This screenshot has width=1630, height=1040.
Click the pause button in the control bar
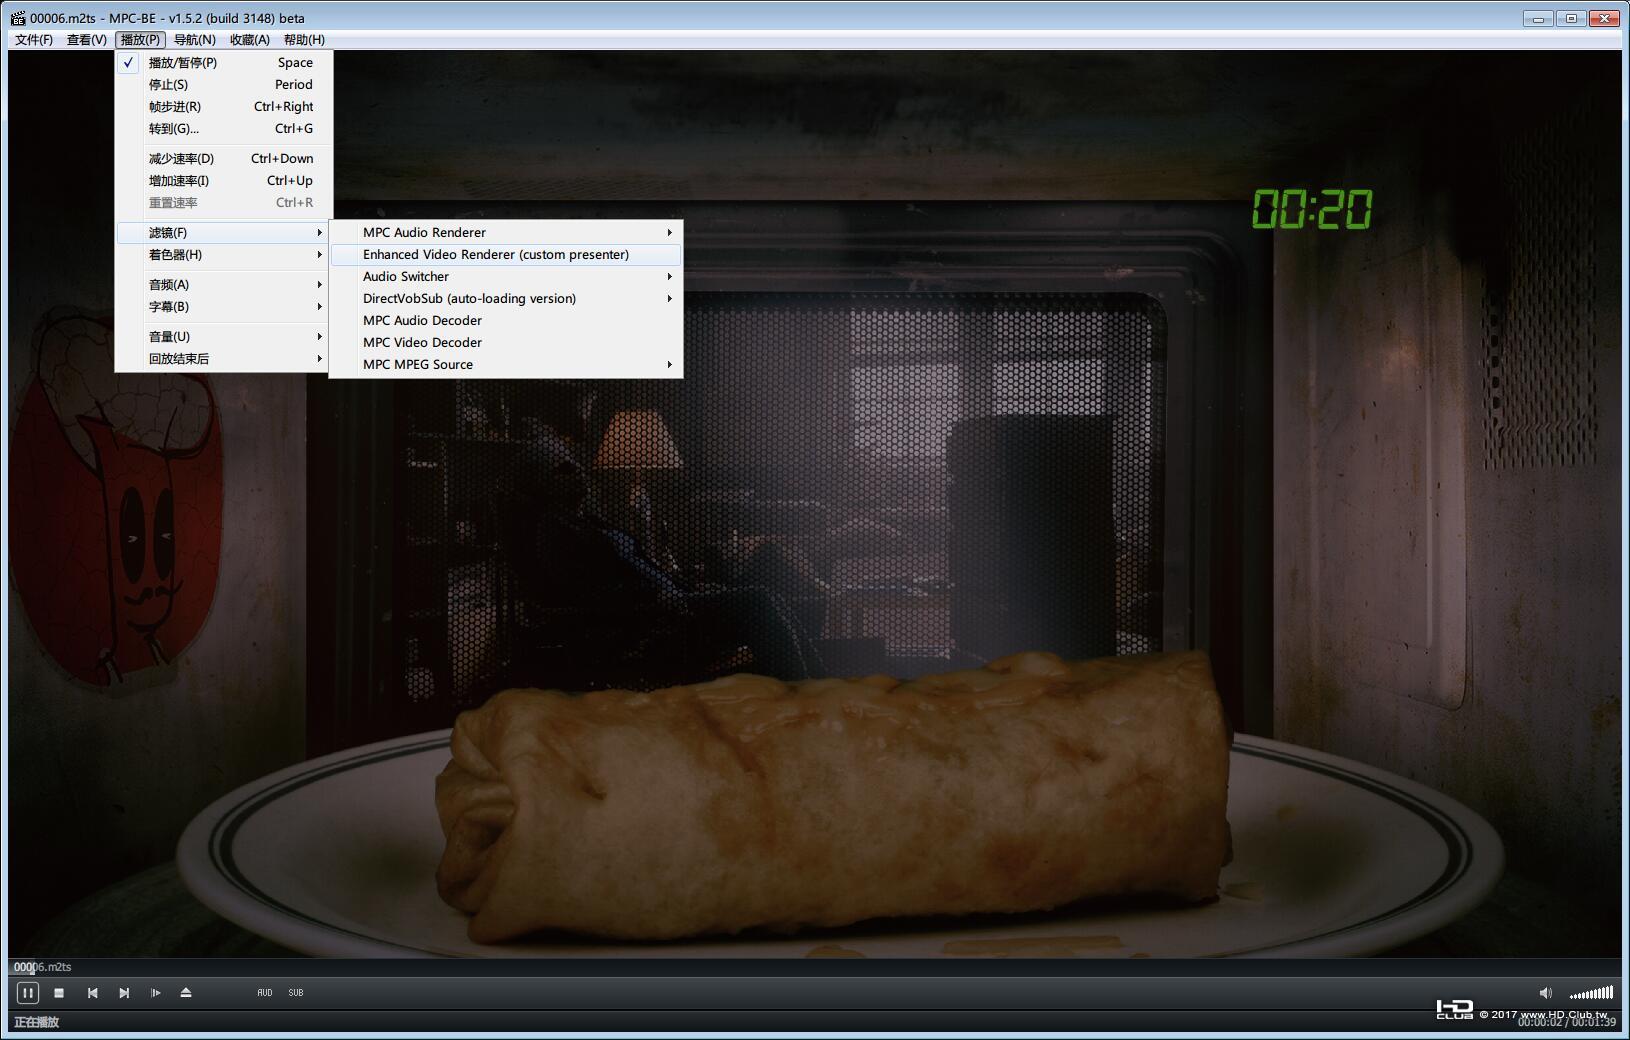(x=28, y=993)
